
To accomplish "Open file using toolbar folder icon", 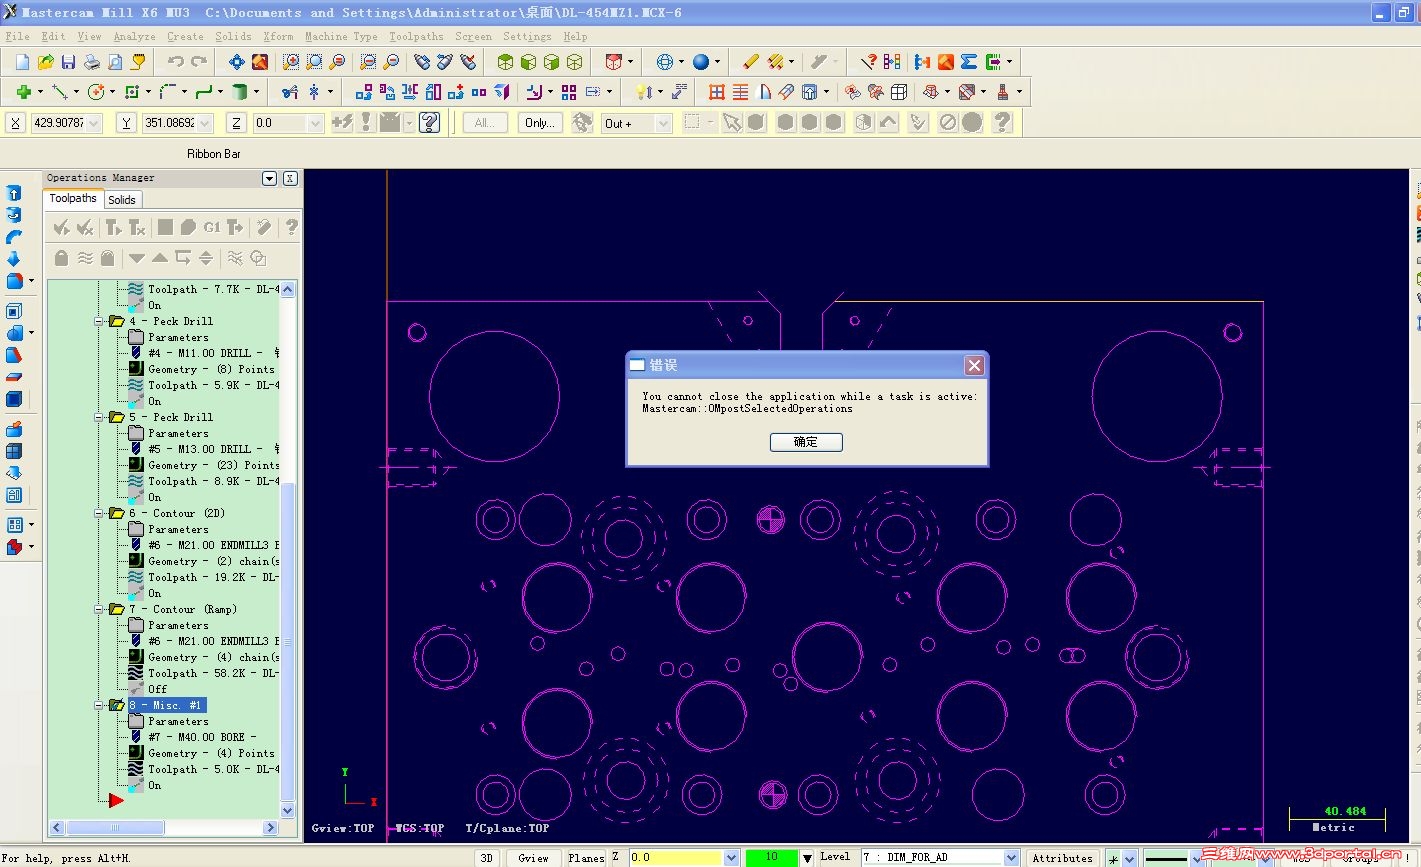I will [x=46, y=62].
